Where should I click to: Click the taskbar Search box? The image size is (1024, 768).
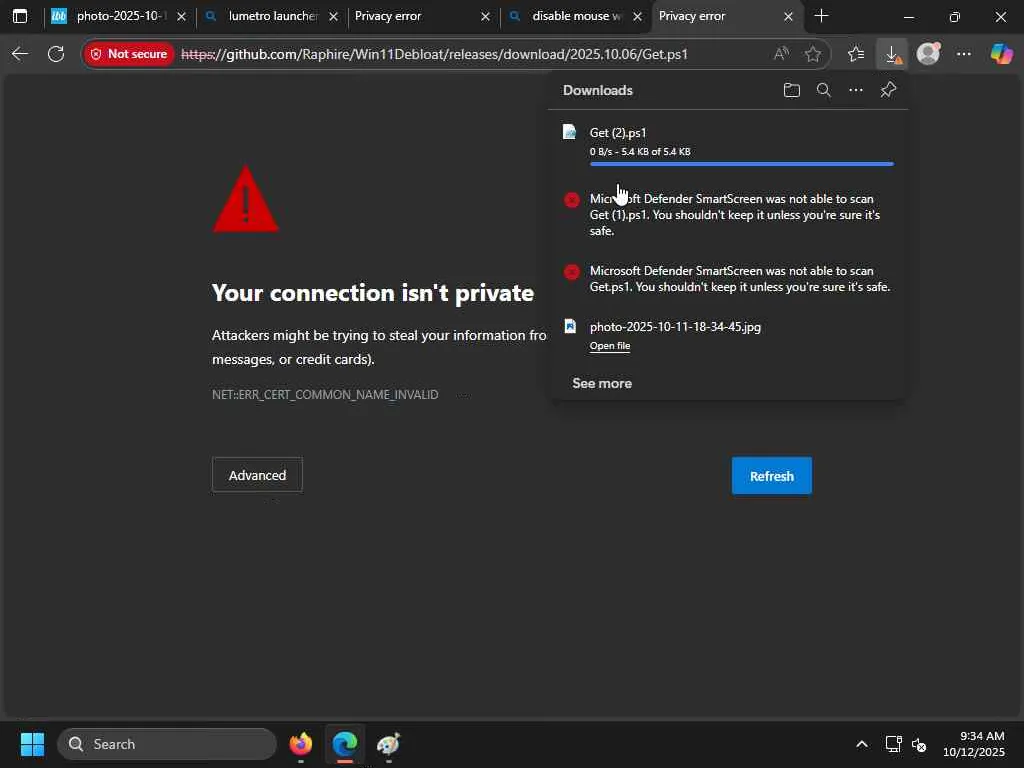[x=167, y=744]
